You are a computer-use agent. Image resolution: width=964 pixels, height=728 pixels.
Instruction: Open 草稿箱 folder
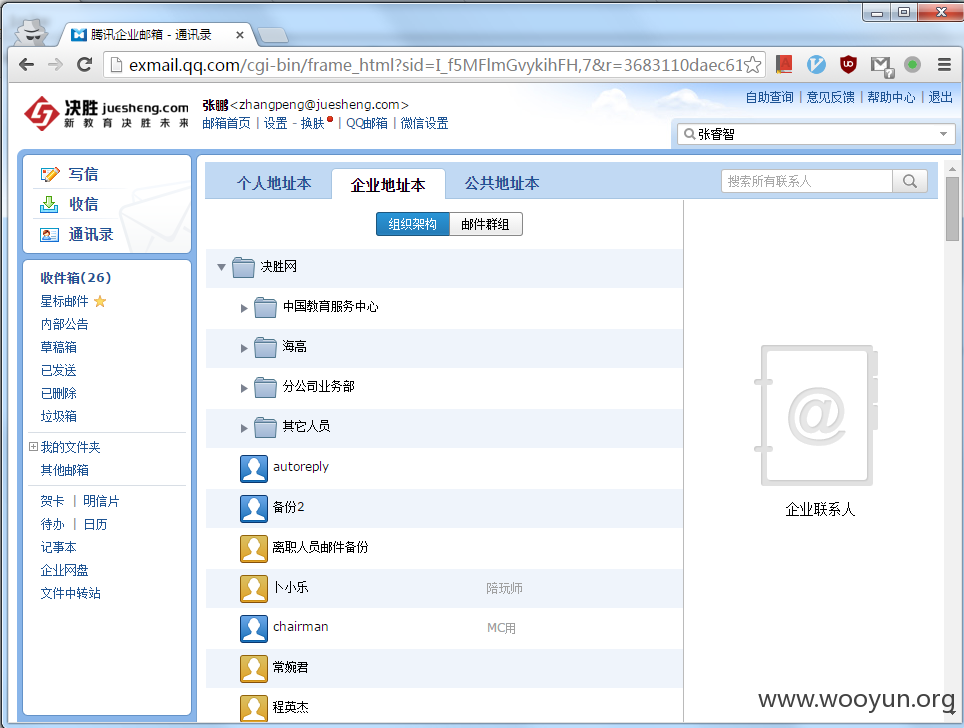[x=58, y=347]
